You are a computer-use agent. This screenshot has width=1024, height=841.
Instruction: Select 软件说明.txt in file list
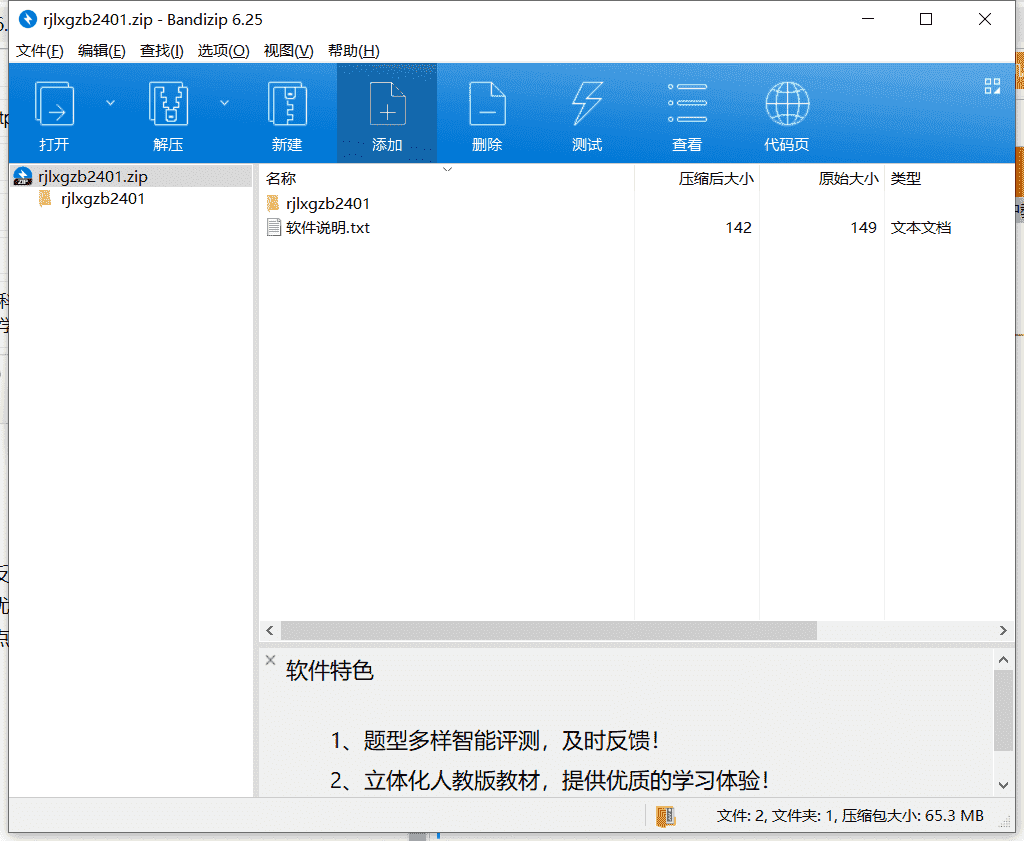point(328,227)
